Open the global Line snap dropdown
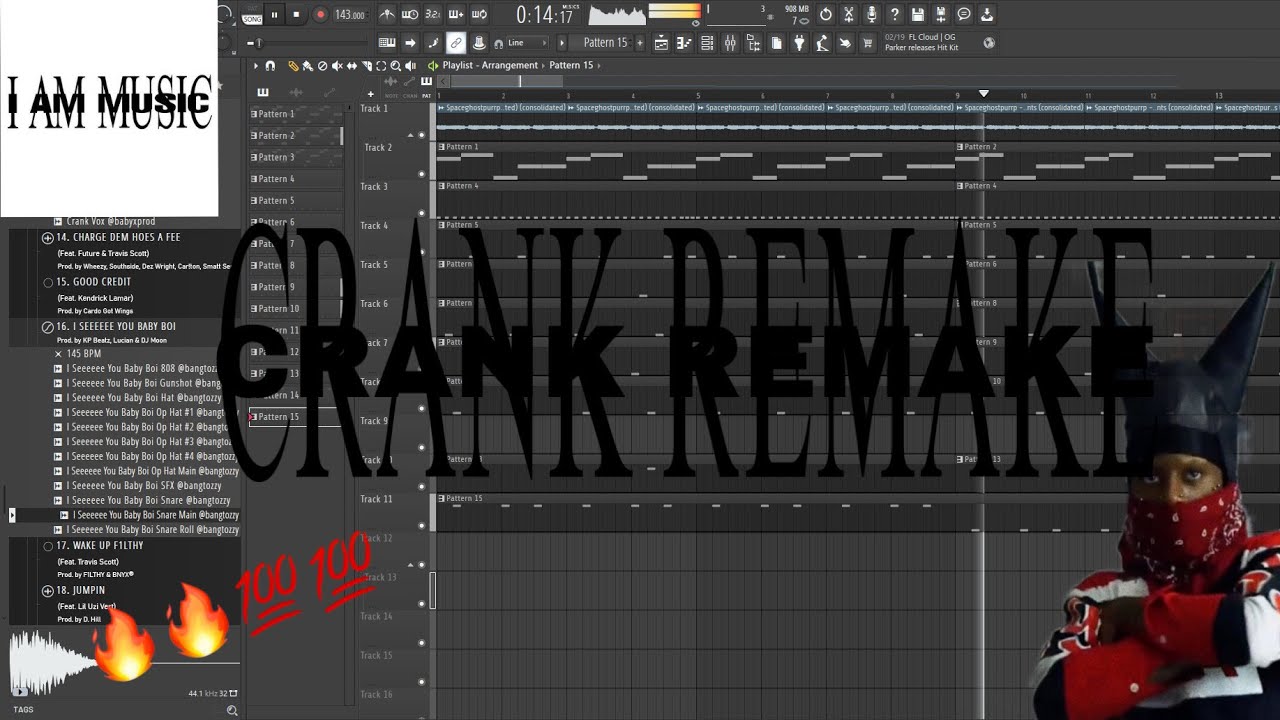The image size is (1280, 720). pos(528,43)
